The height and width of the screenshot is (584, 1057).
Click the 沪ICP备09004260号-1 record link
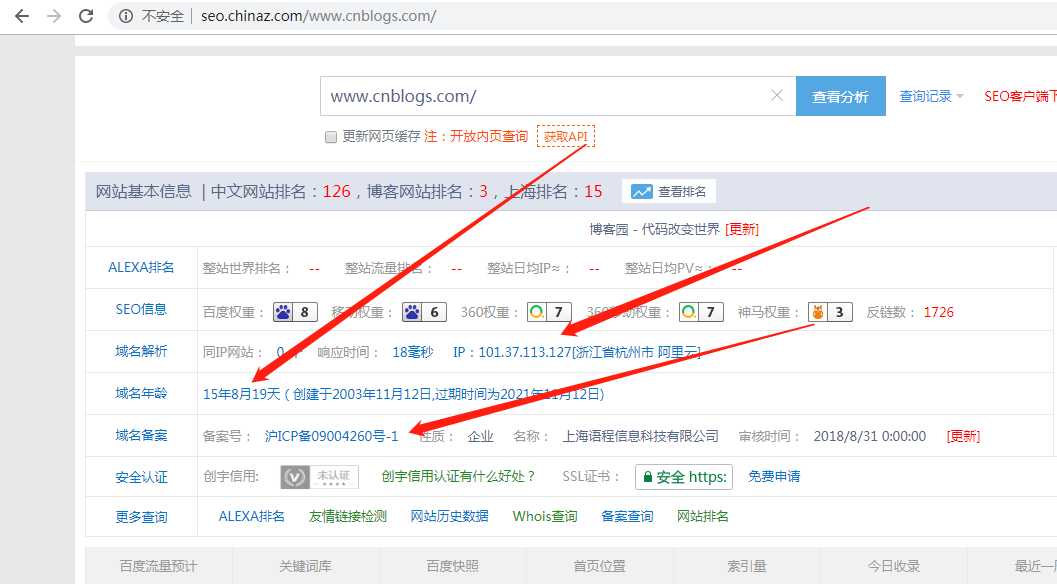[331, 436]
